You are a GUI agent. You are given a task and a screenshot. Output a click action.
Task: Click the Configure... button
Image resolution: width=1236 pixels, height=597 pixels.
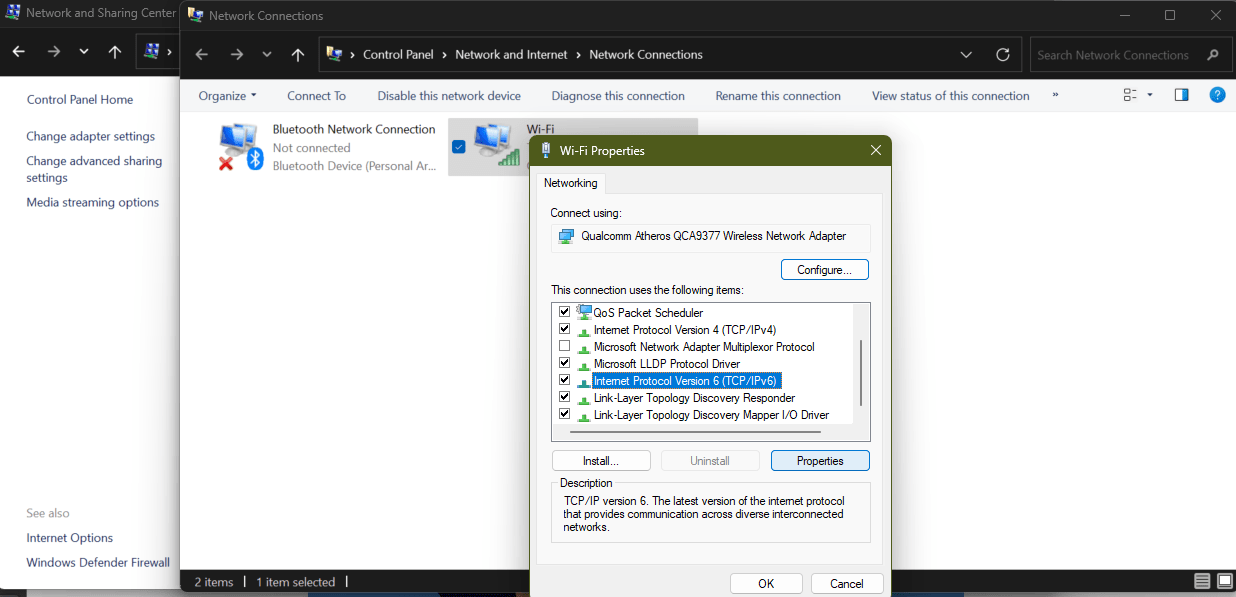824,270
